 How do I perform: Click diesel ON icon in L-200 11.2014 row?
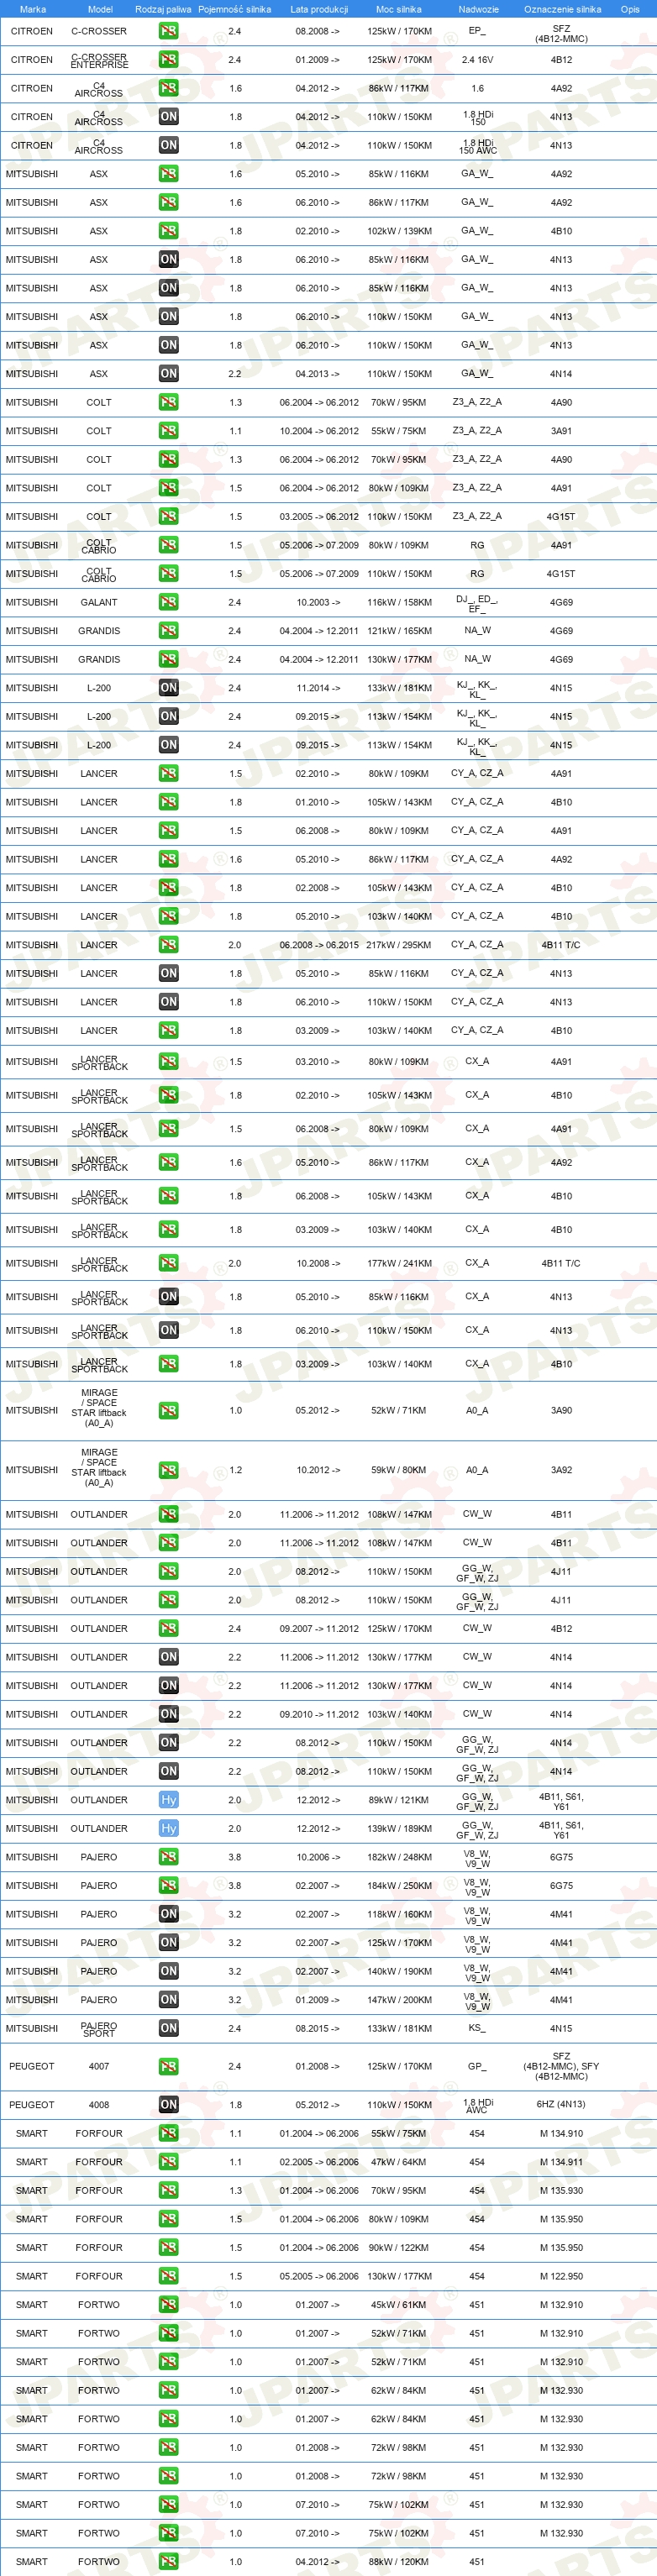[x=168, y=688]
